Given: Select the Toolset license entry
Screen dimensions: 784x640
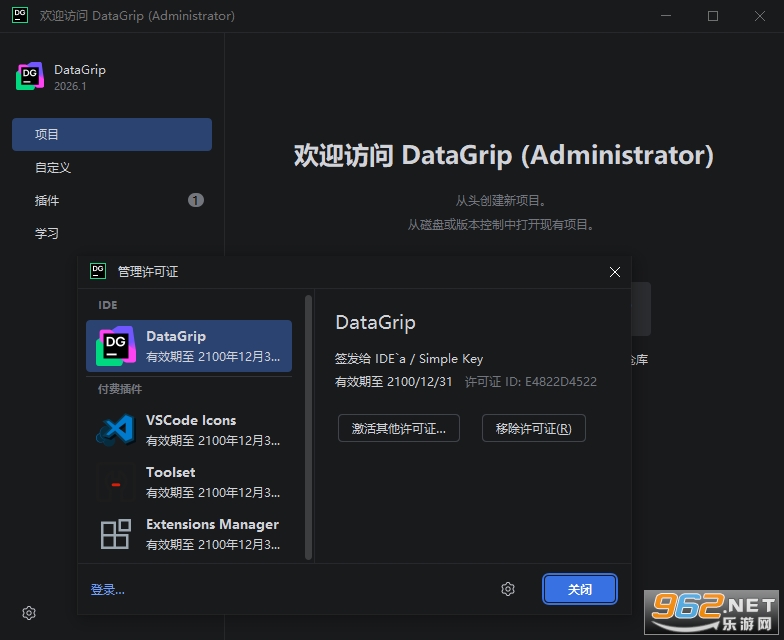Looking at the screenshot, I should 189,482.
